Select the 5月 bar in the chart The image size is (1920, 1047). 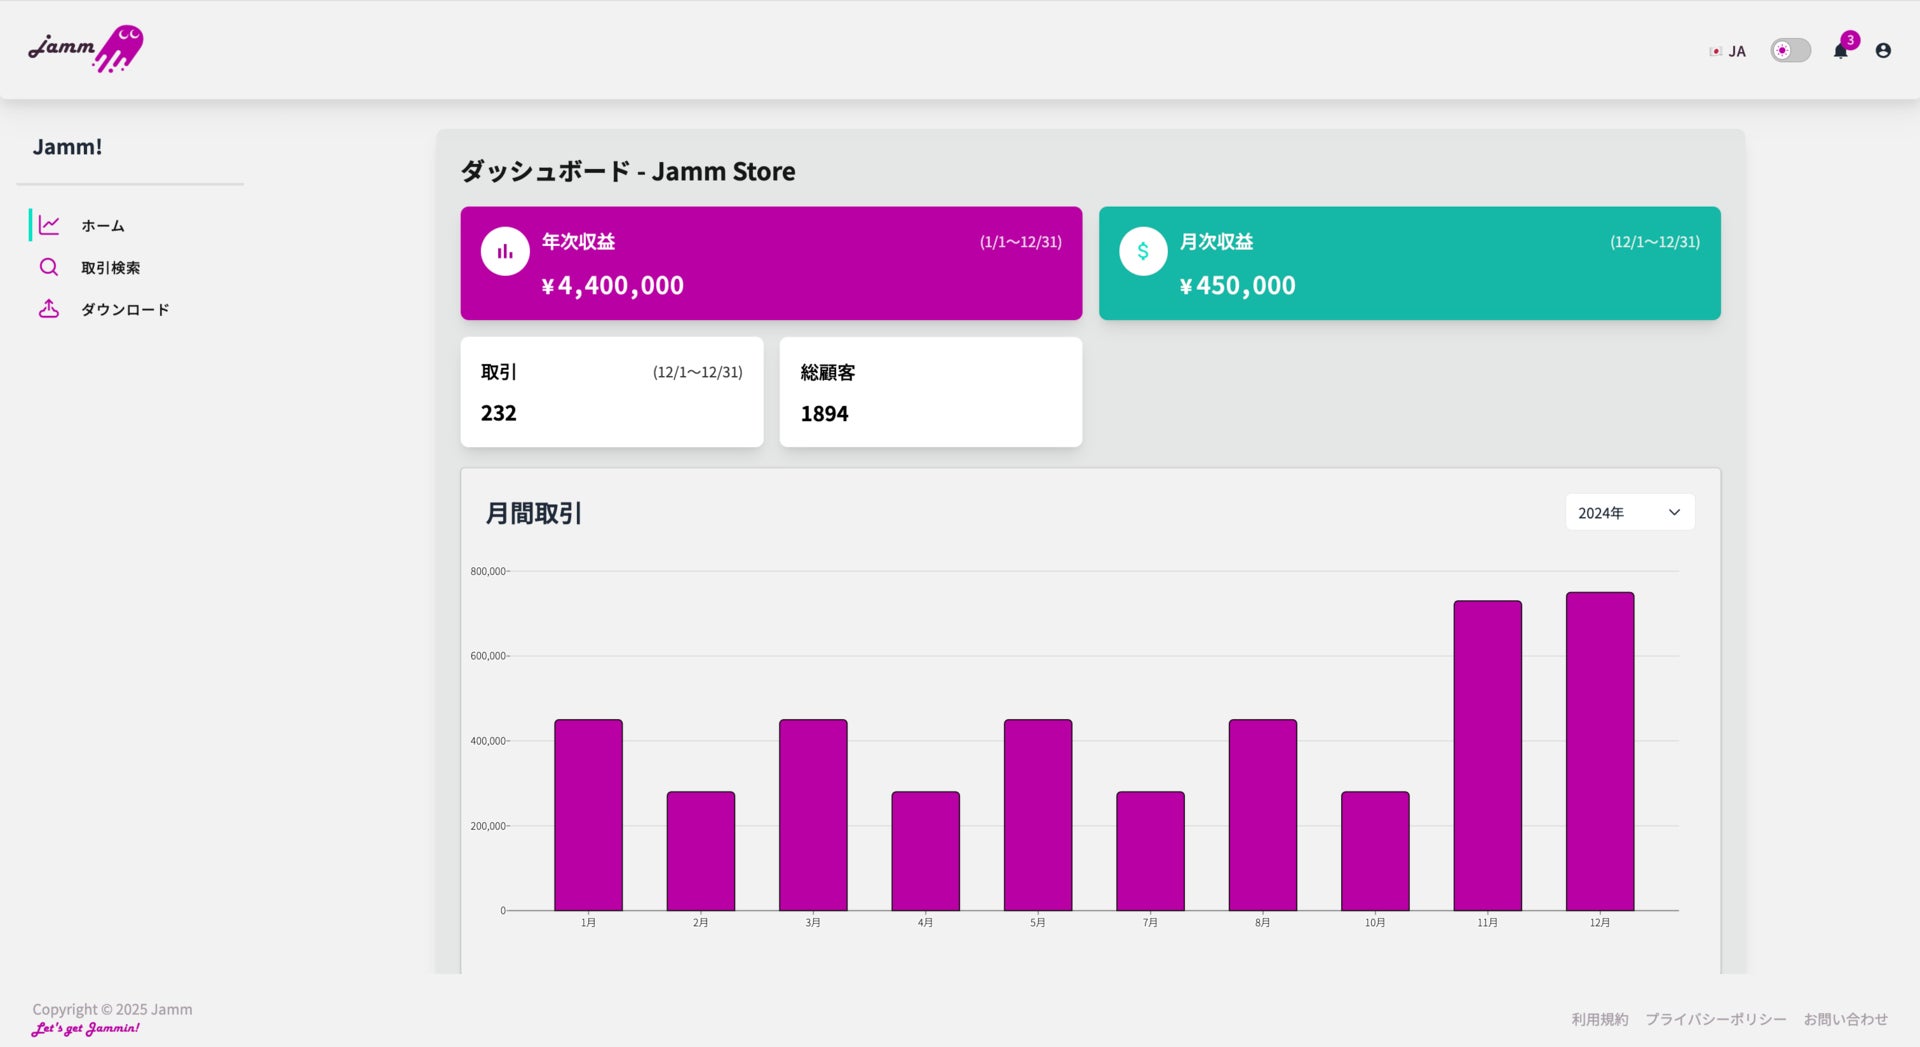tap(1038, 815)
